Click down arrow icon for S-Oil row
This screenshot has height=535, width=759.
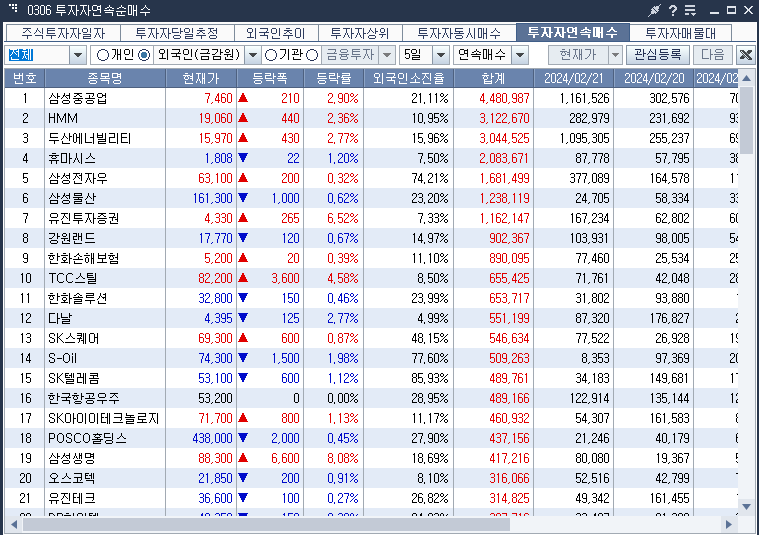click(x=243, y=358)
